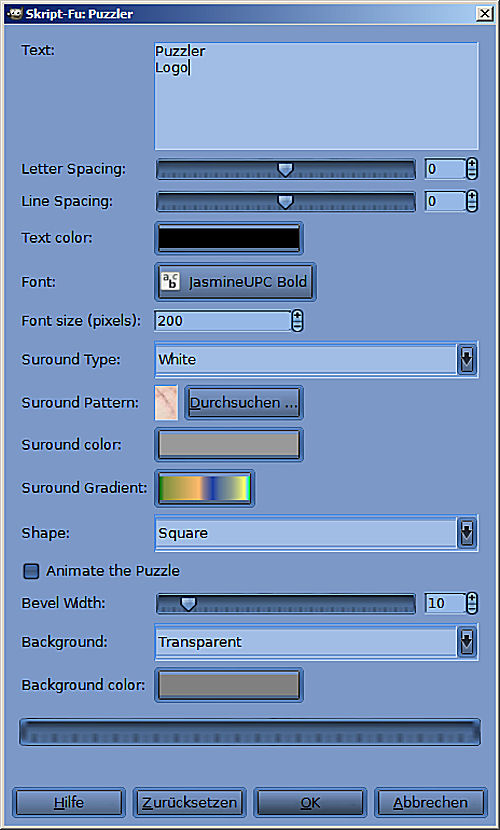Click the Font size spinner arrows
Image resolution: width=500 pixels, height=830 pixels.
tap(297, 321)
